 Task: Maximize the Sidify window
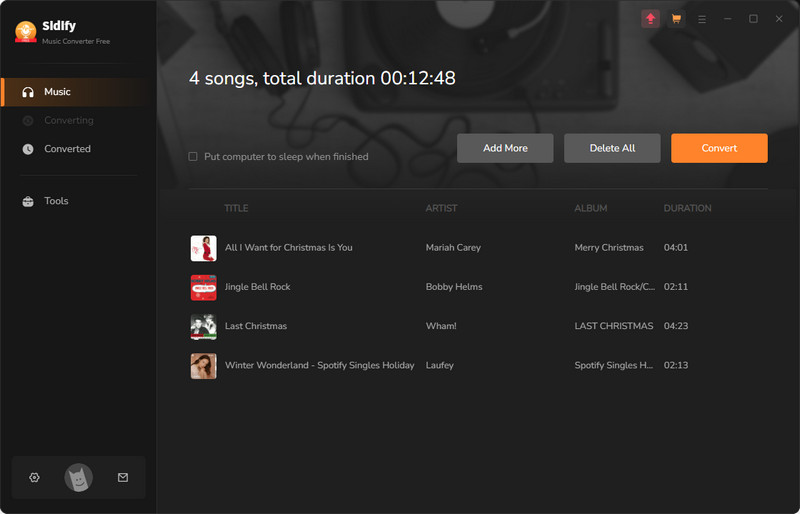(x=753, y=19)
